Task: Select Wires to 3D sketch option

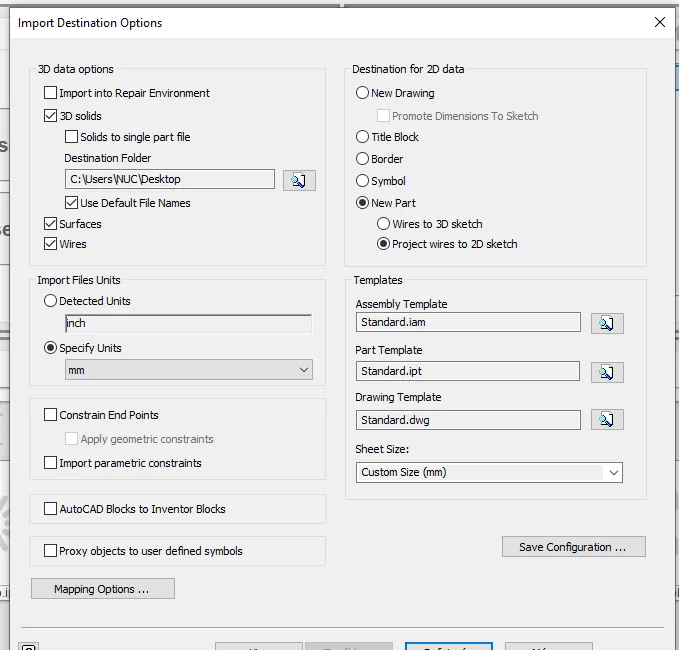Action: click(384, 224)
